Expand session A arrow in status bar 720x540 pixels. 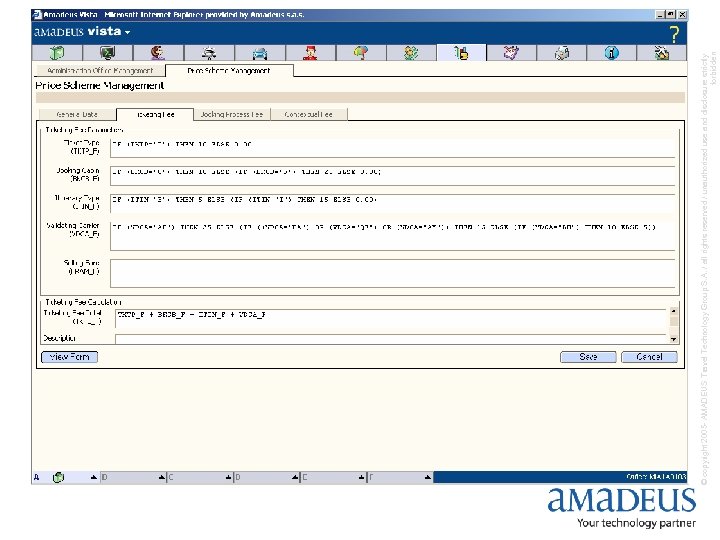click(x=94, y=478)
